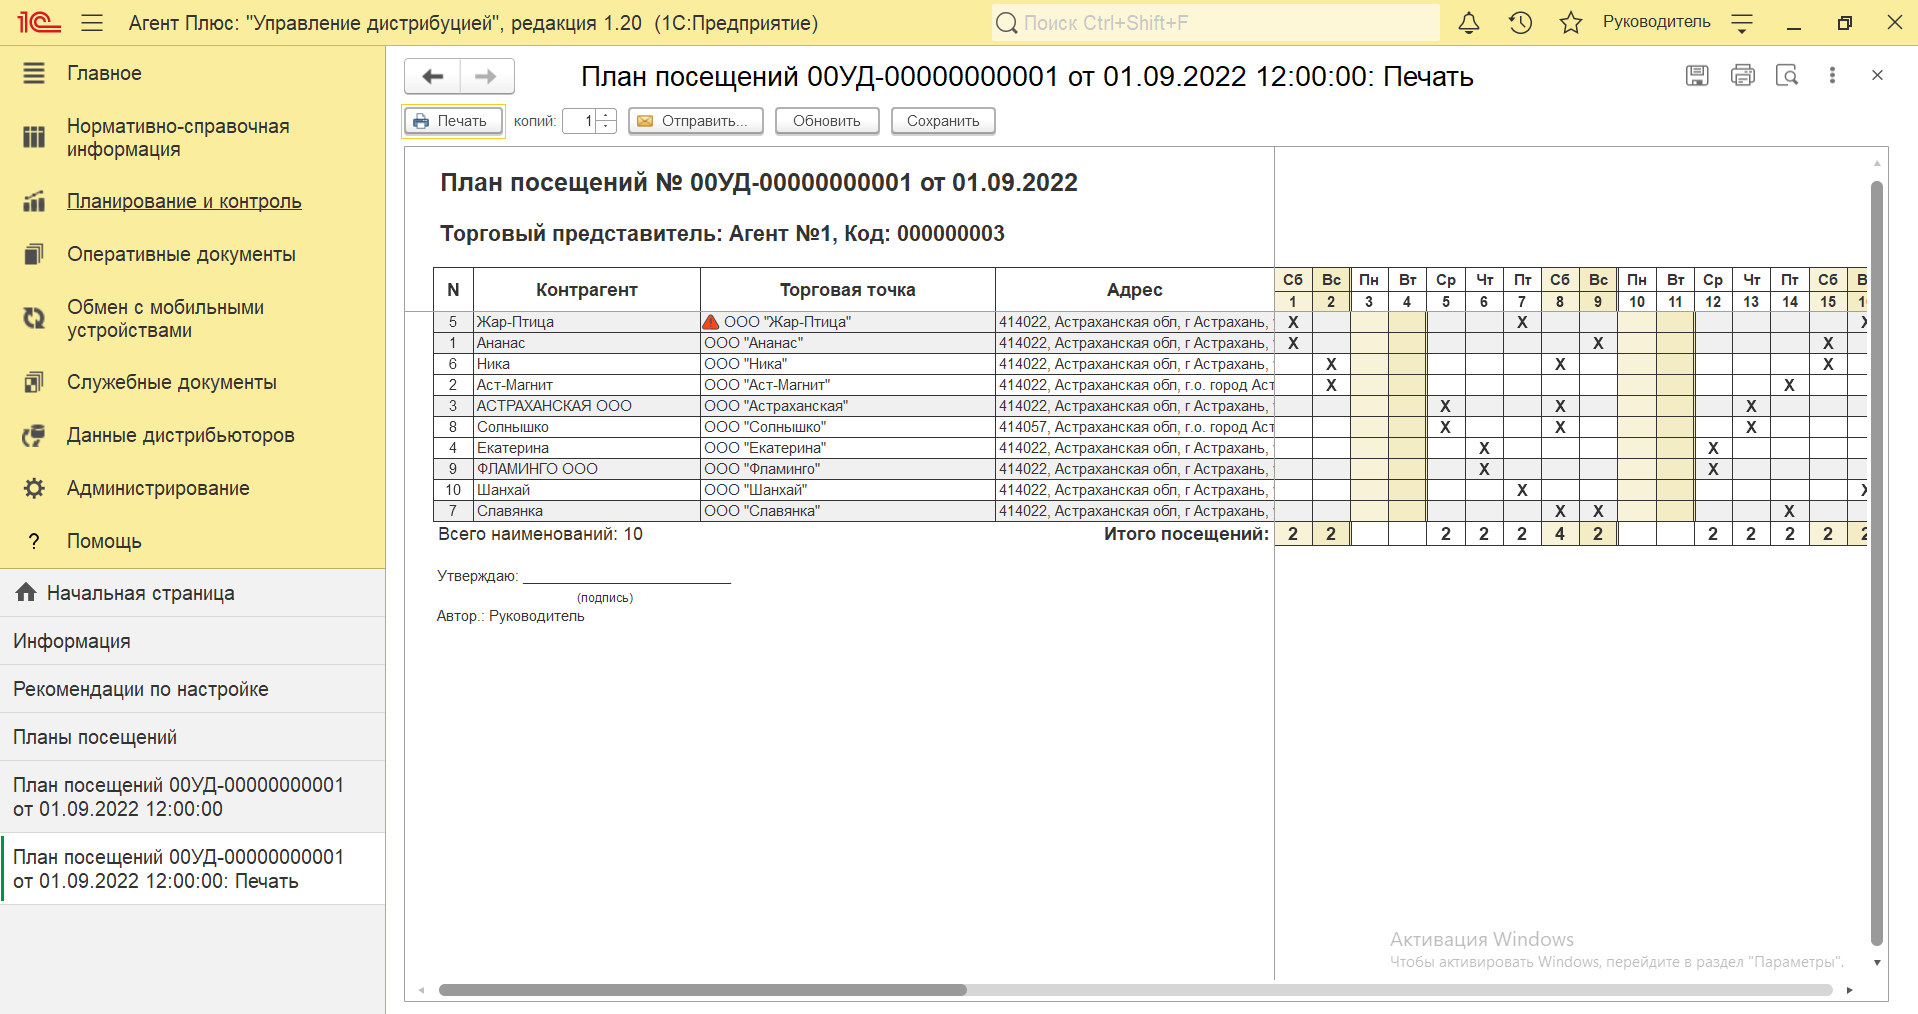
Task: Navigate forward with right arrow button
Action: (487, 76)
